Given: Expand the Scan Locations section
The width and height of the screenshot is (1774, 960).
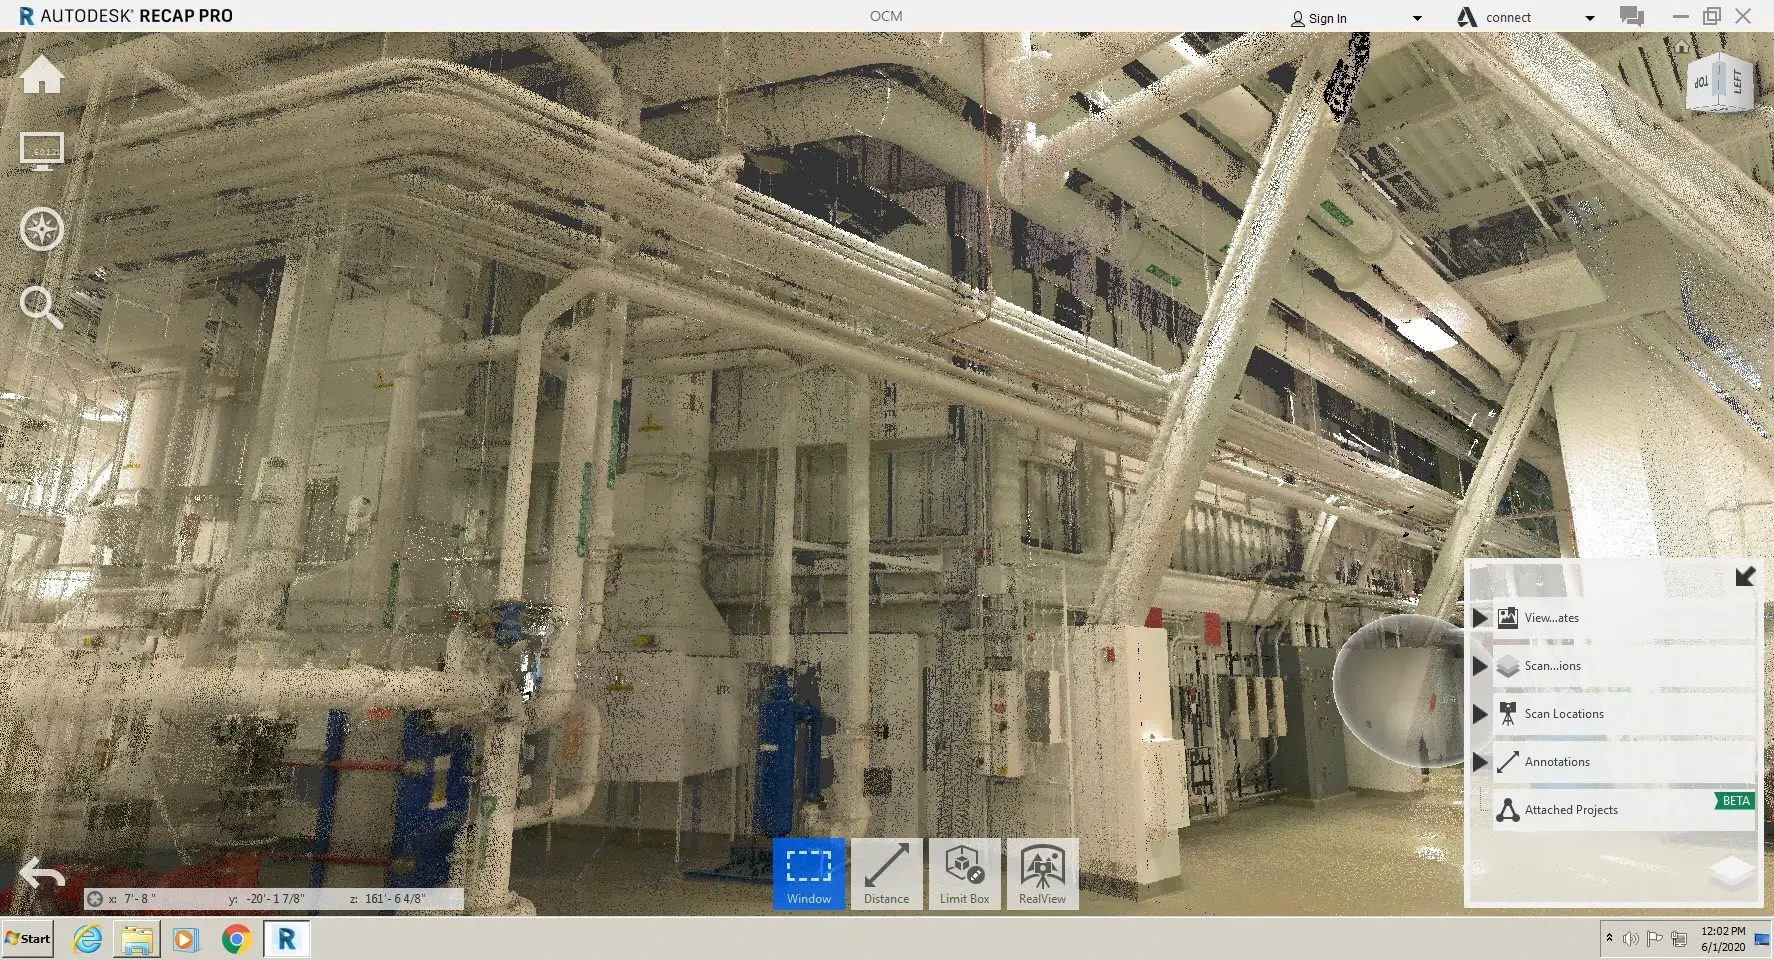Looking at the screenshot, I should (1481, 713).
